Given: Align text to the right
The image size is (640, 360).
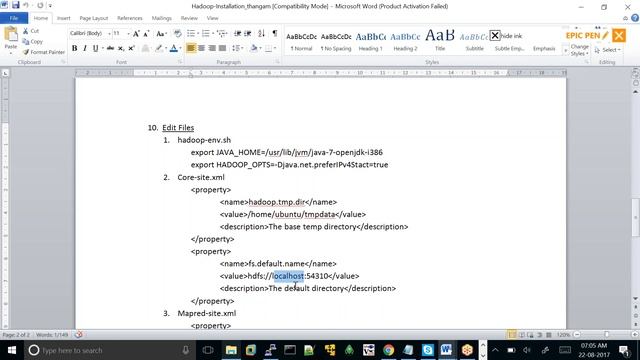Looking at the screenshot, I should tap(212, 48).
